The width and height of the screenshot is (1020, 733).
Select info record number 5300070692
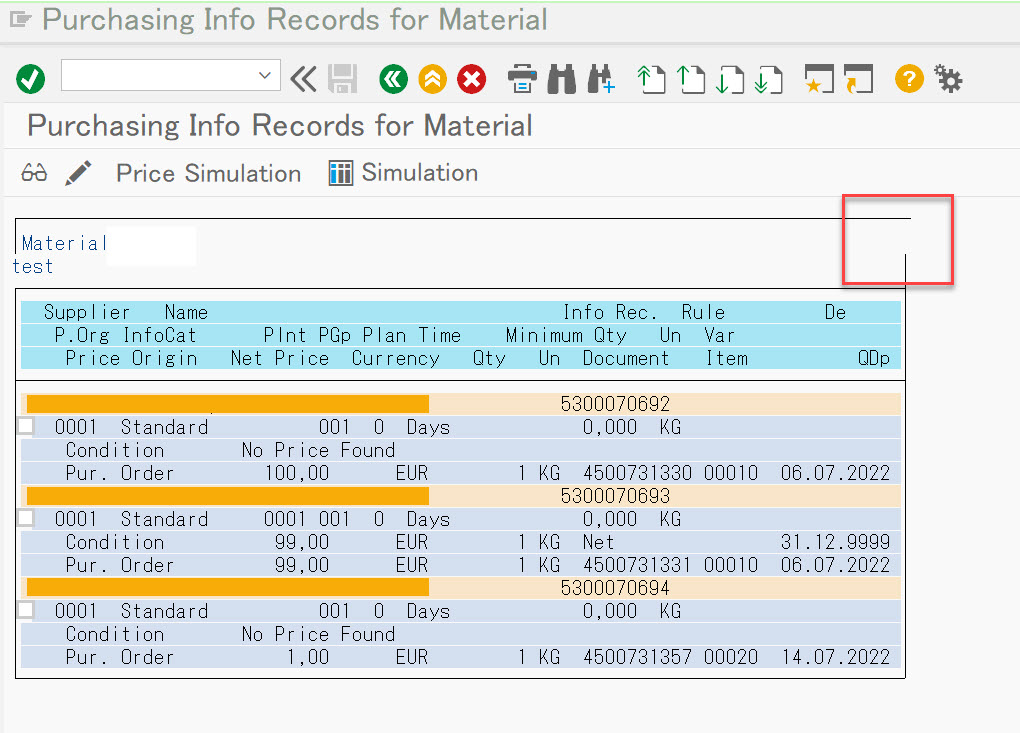pyautogui.click(x=615, y=404)
